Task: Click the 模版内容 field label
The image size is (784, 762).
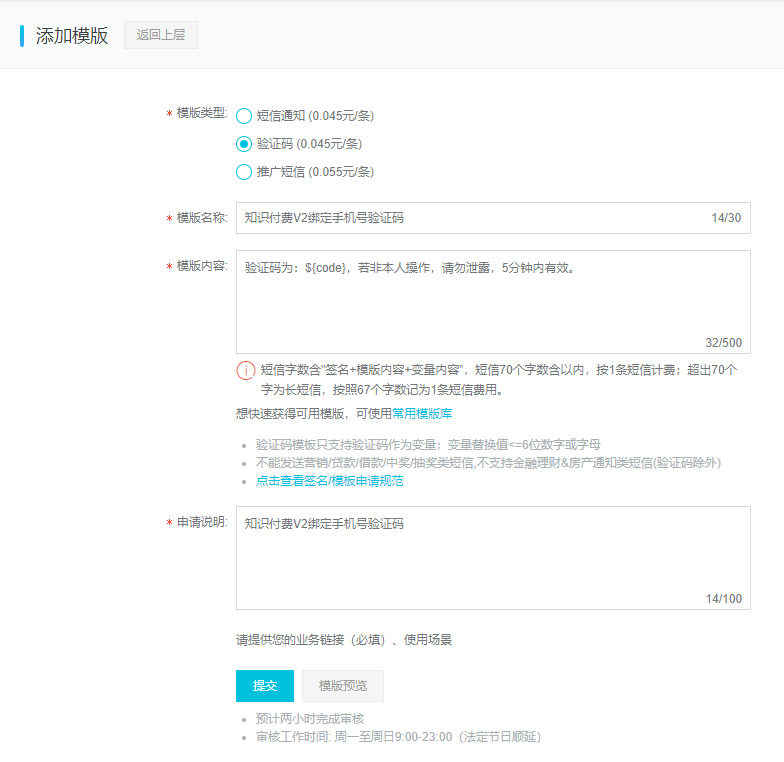Action: (201, 266)
